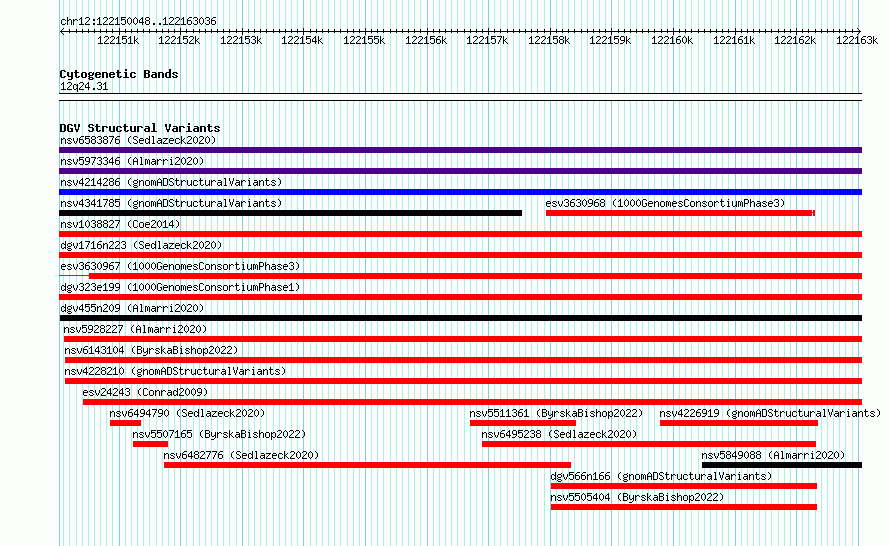Viewport: 890px width, 546px height.
Task: Open nsv6143104 (ByrskaBishop2022) label
Action: [x=151, y=350]
